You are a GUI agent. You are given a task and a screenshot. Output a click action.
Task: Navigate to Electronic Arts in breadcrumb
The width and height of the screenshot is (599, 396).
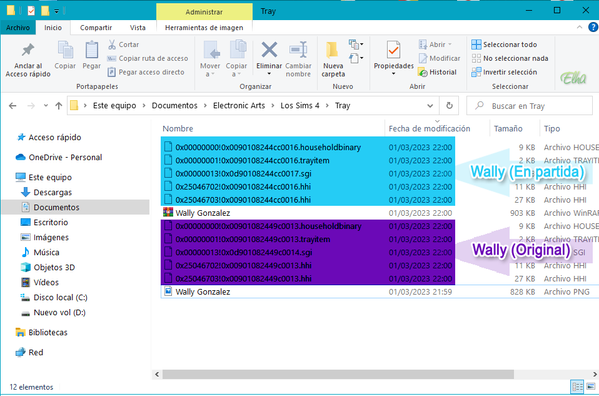pos(239,106)
